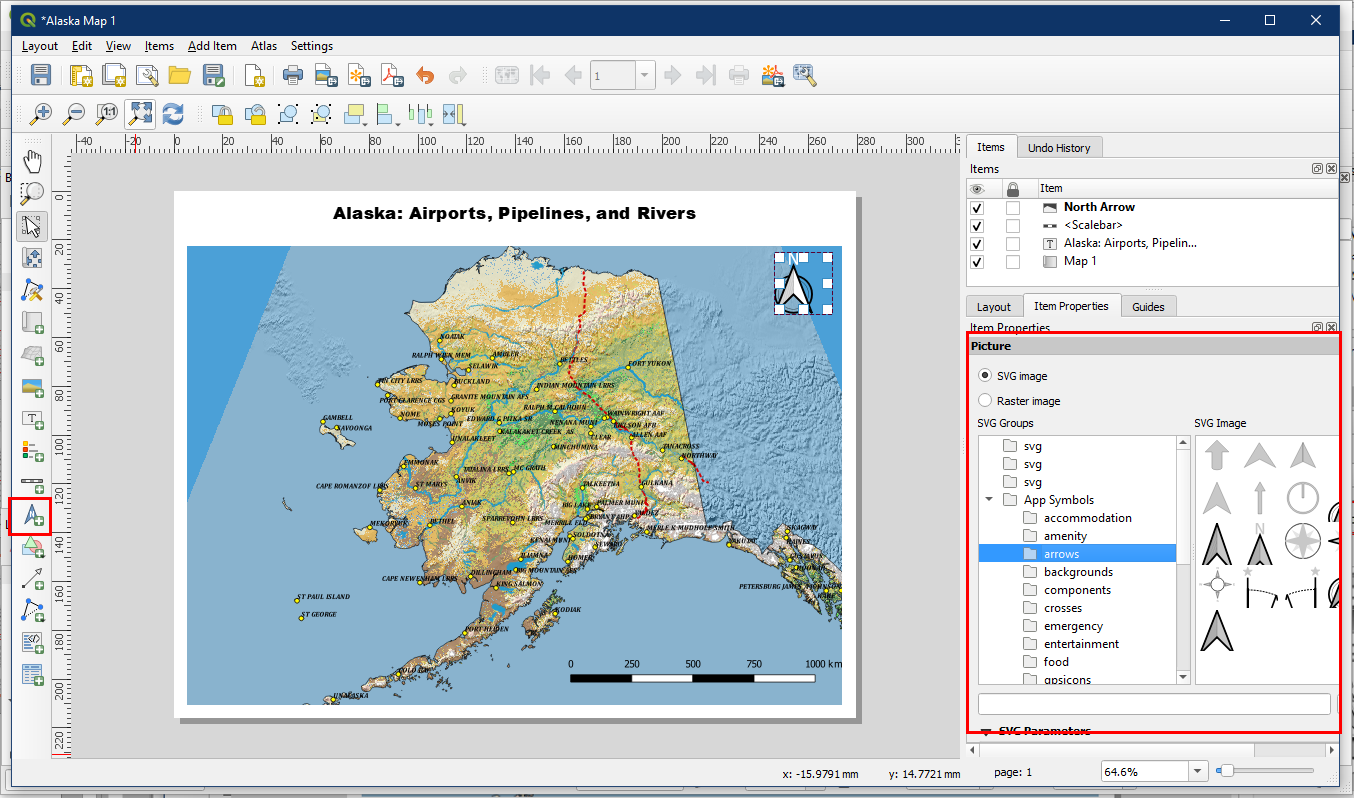
Task: Click the SVG path input field
Action: pos(1153,704)
